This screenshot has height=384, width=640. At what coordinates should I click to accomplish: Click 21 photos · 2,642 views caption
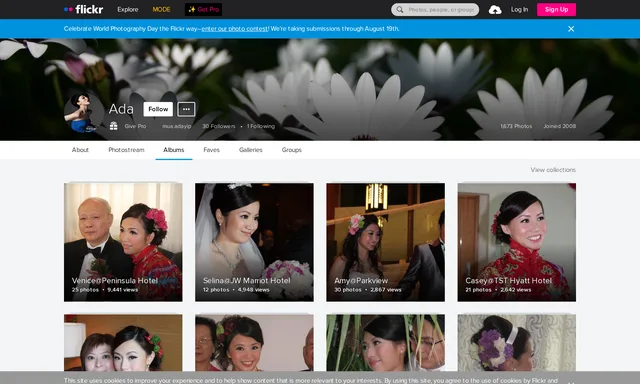pyautogui.click(x=498, y=290)
